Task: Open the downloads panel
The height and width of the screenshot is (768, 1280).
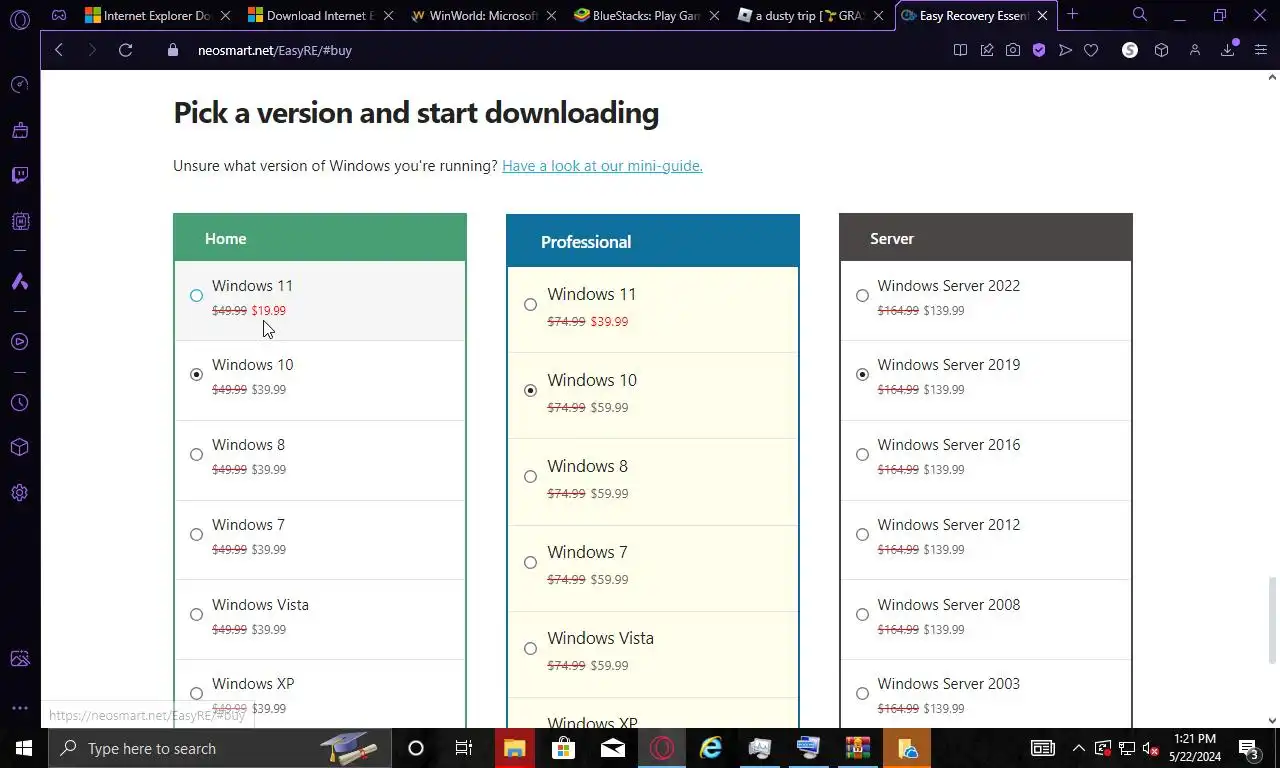Action: [1228, 50]
